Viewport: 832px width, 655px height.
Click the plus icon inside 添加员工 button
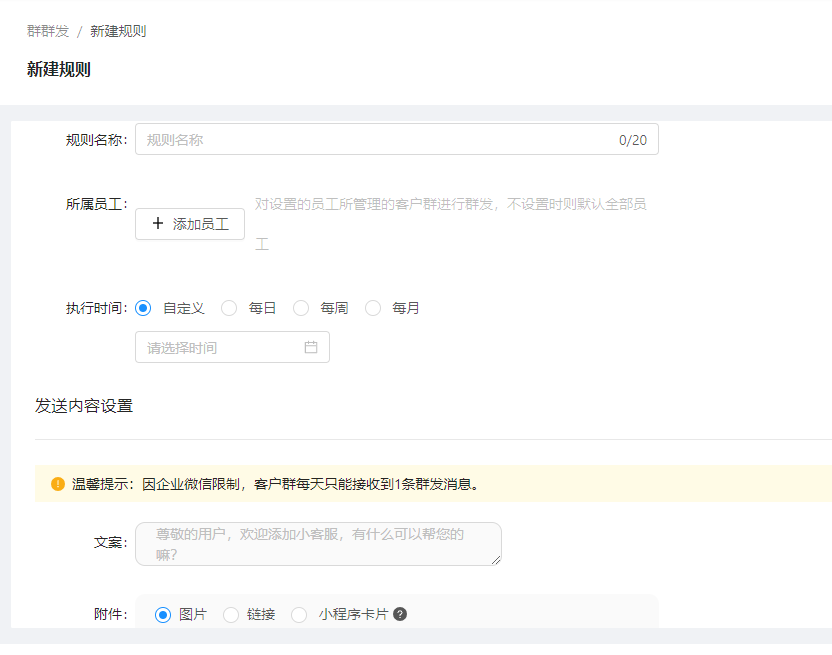point(160,223)
